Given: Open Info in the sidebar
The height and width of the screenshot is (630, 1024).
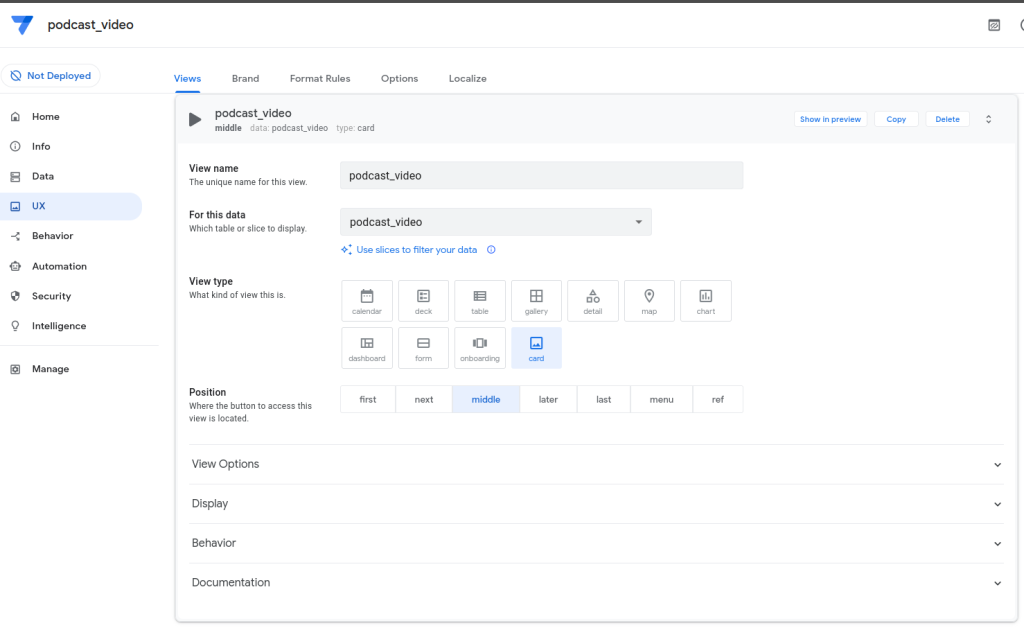Looking at the screenshot, I should 71,146.
